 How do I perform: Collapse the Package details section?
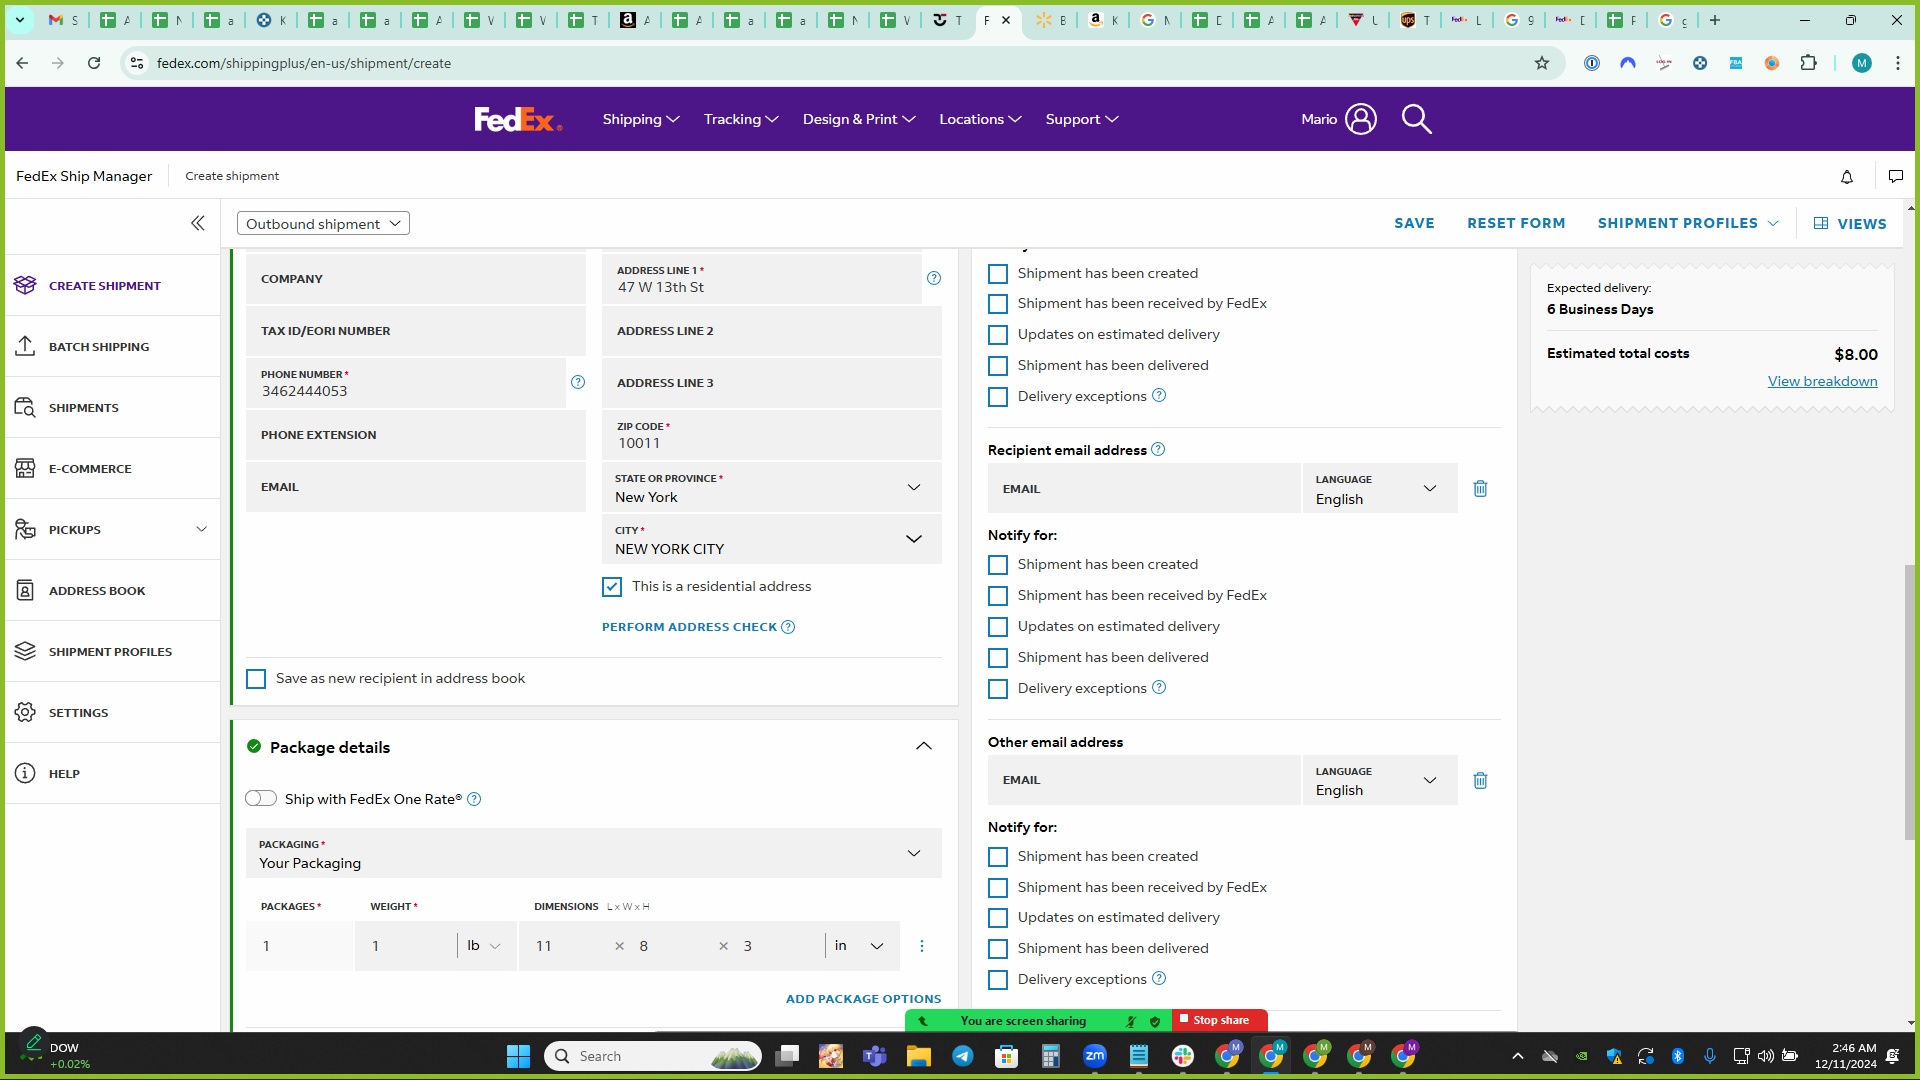tap(924, 746)
